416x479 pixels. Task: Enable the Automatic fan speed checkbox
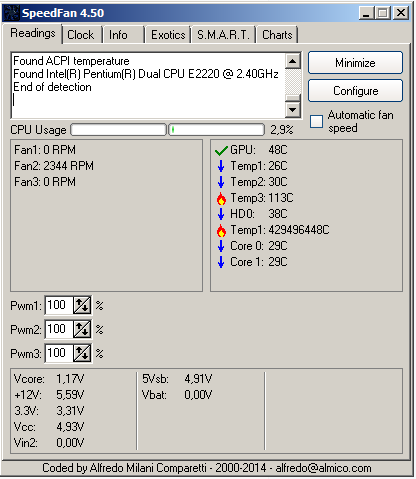point(316,122)
